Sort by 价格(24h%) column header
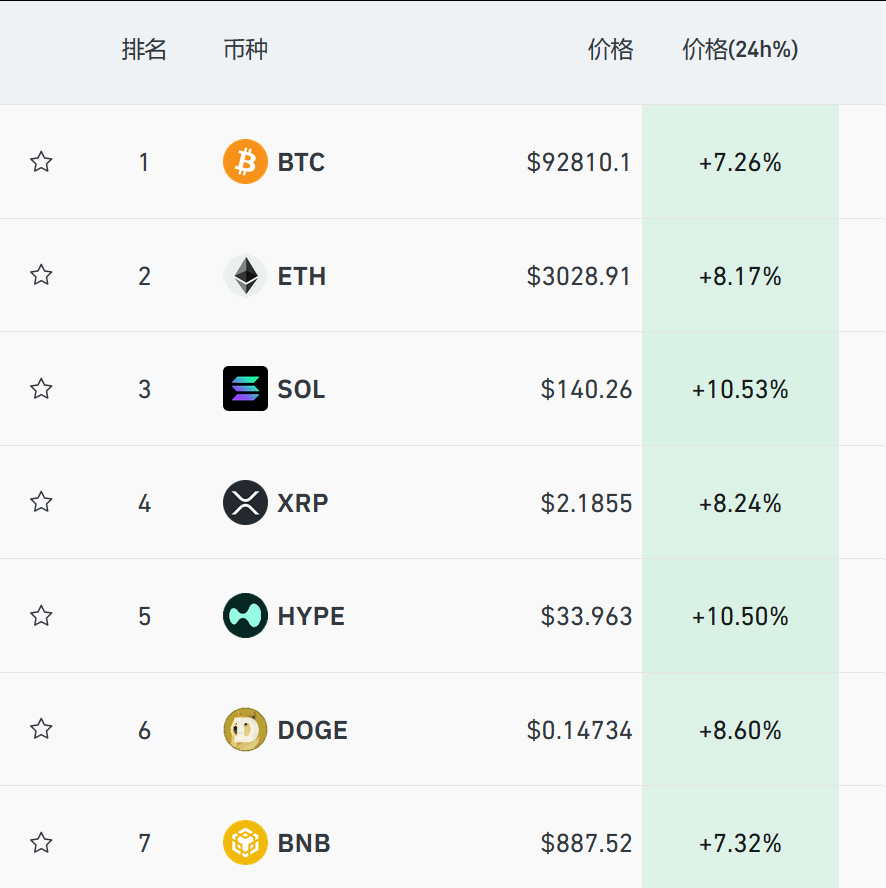Viewport: 886px width, 888px height. pos(740,50)
